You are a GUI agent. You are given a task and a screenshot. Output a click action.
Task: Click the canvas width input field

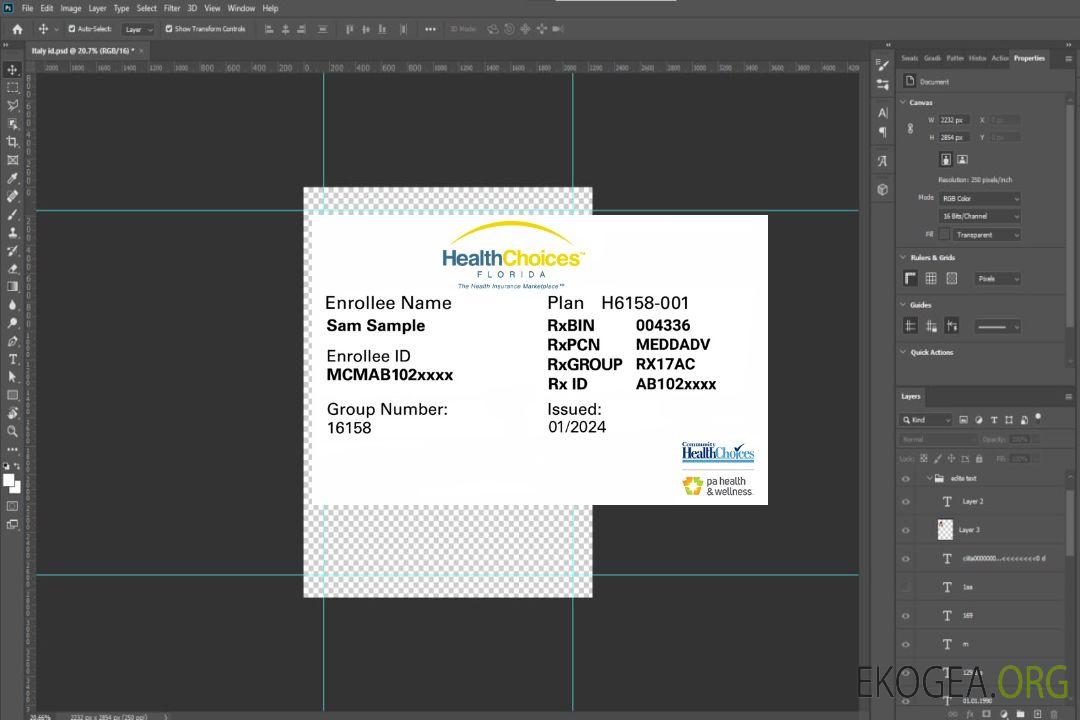pos(954,120)
